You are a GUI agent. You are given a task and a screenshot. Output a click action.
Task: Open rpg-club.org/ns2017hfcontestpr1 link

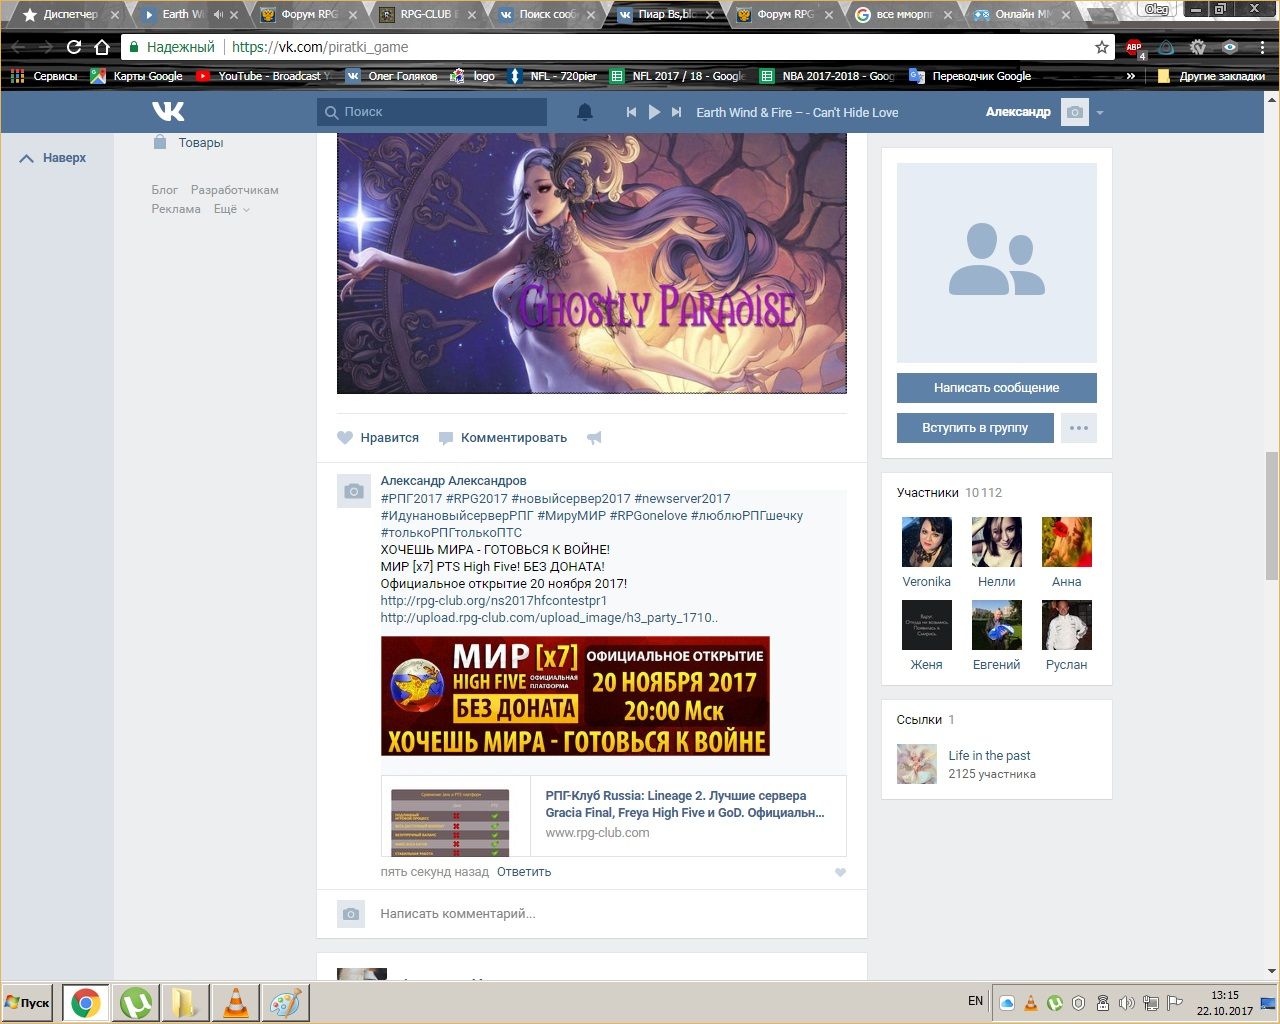(x=494, y=601)
